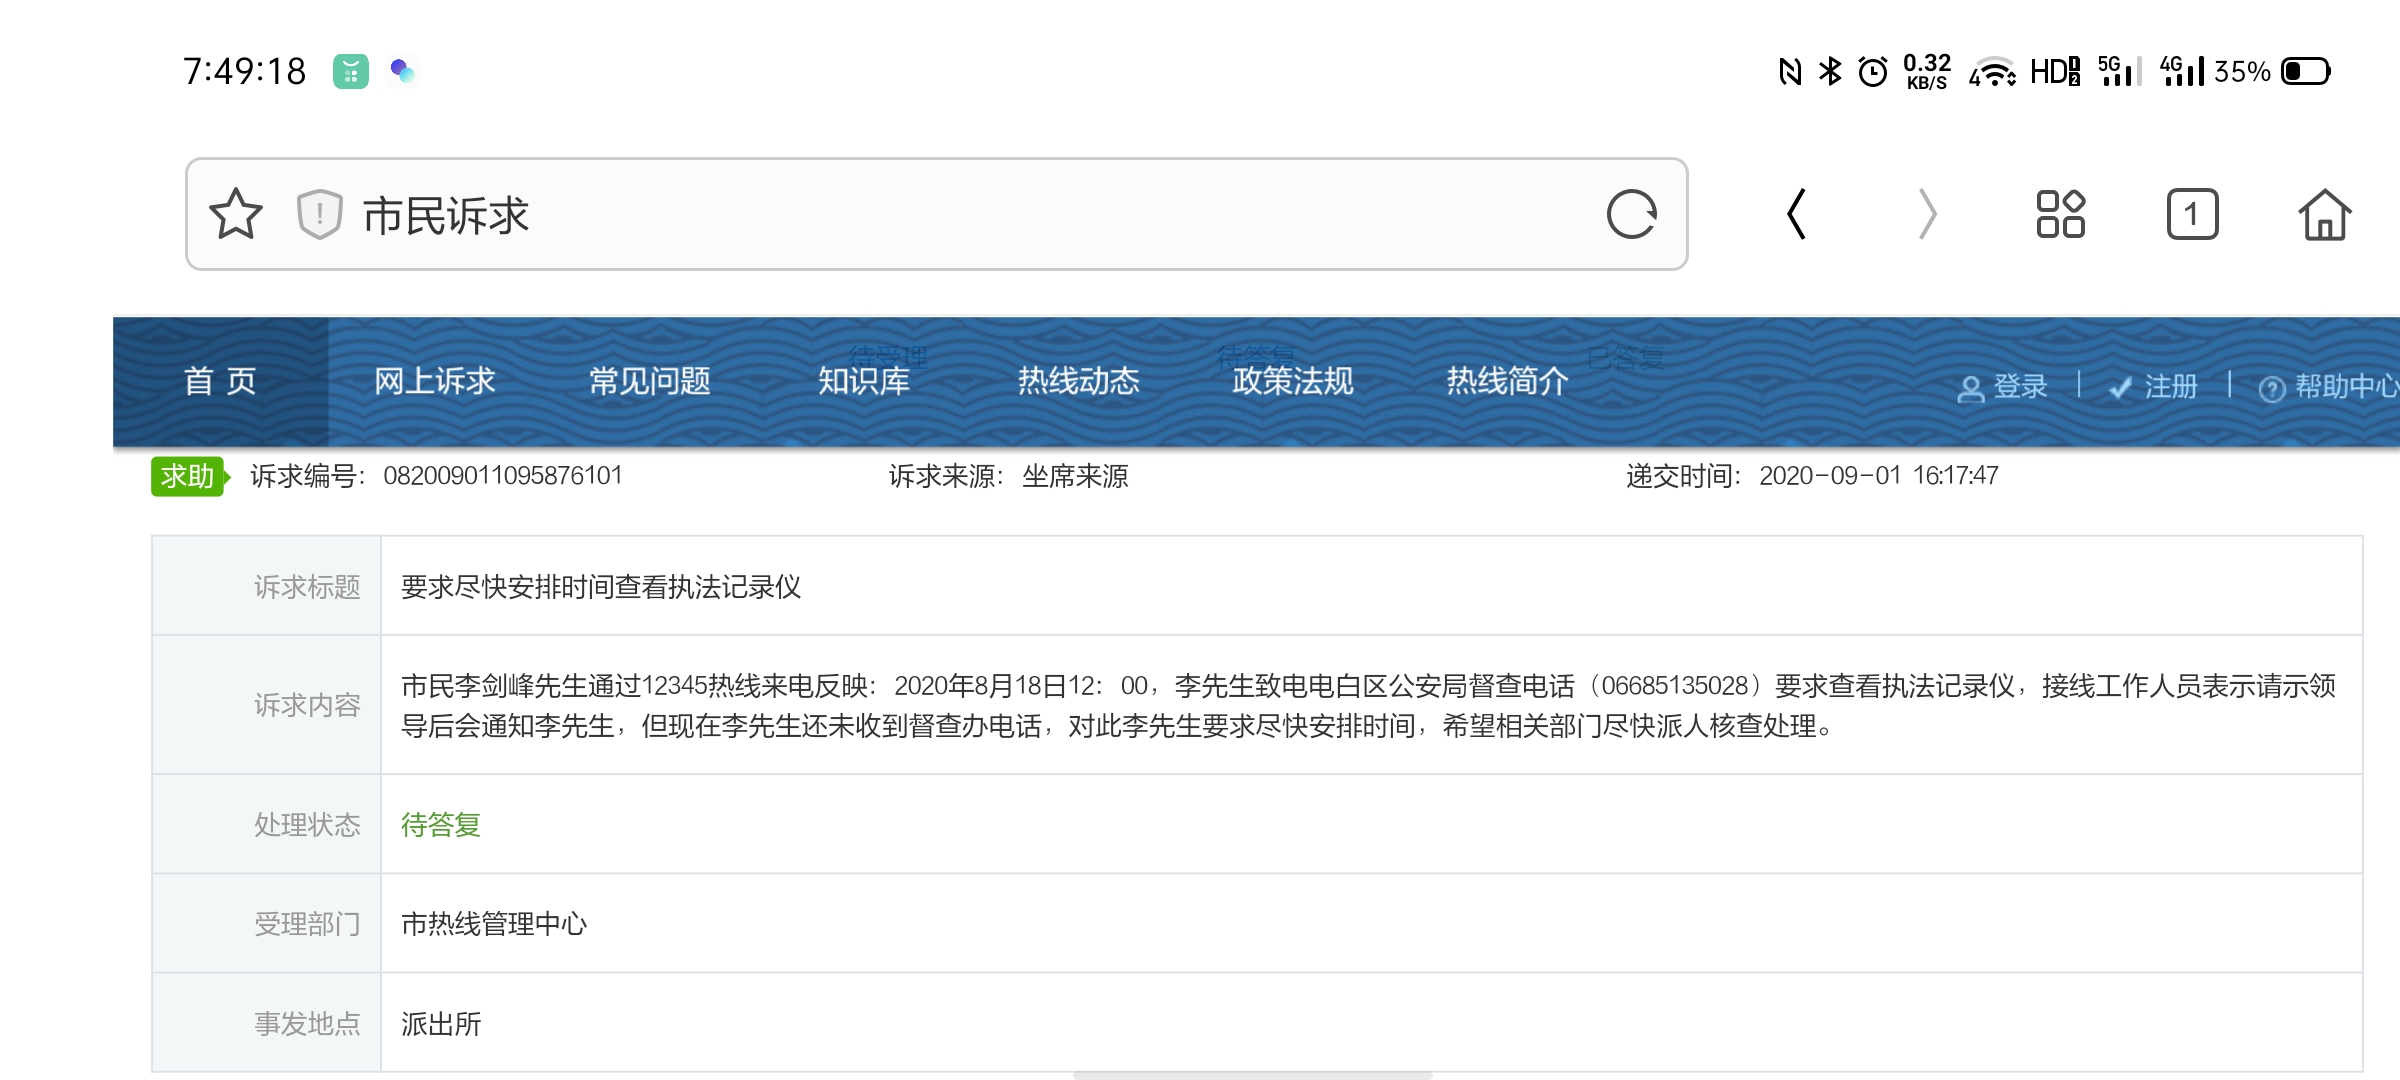Go forward using the right arrow
Viewport: 2400px width, 1080px height.
point(1927,215)
